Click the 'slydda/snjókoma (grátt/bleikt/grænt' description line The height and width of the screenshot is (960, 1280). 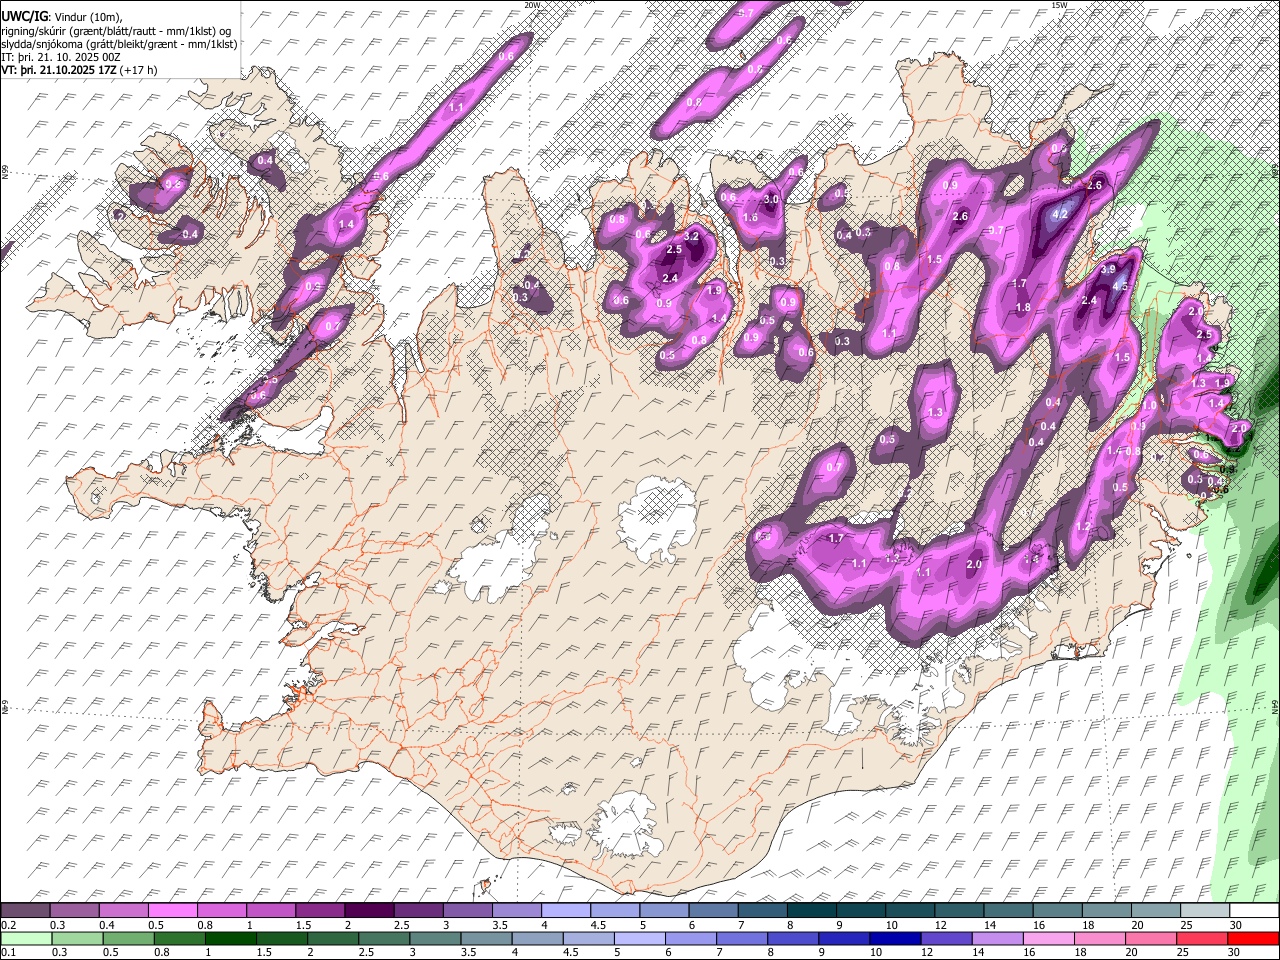(119, 44)
